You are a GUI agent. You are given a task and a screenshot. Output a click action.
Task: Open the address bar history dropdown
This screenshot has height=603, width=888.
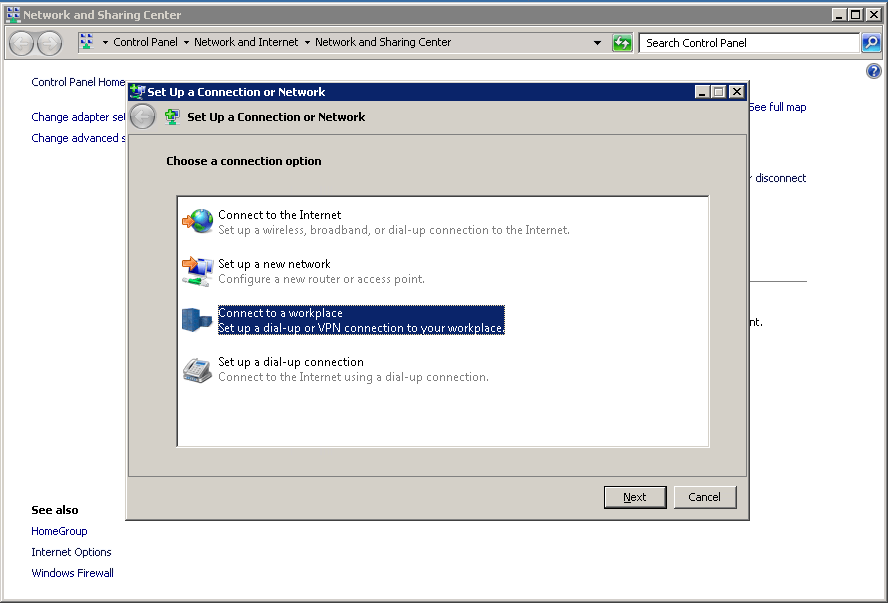pyautogui.click(x=598, y=43)
